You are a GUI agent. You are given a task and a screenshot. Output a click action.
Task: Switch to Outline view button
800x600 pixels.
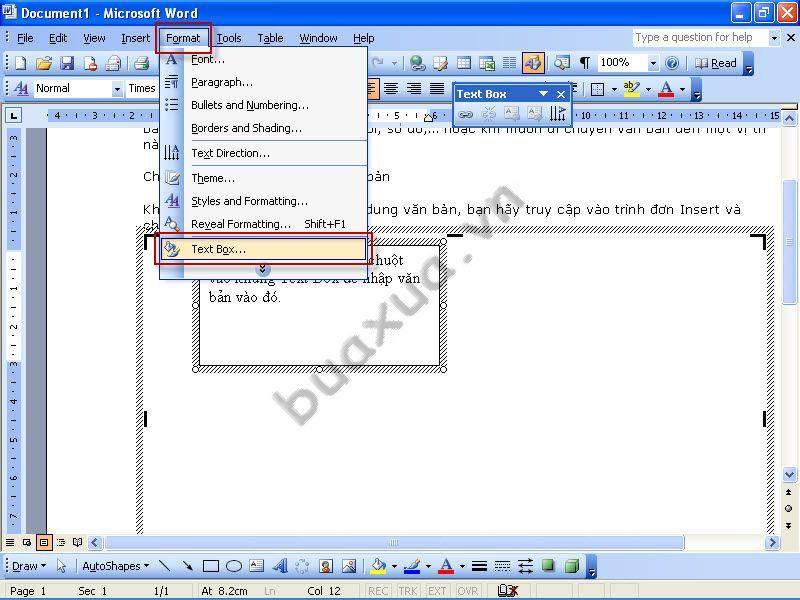pyautogui.click(x=61, y=542)
